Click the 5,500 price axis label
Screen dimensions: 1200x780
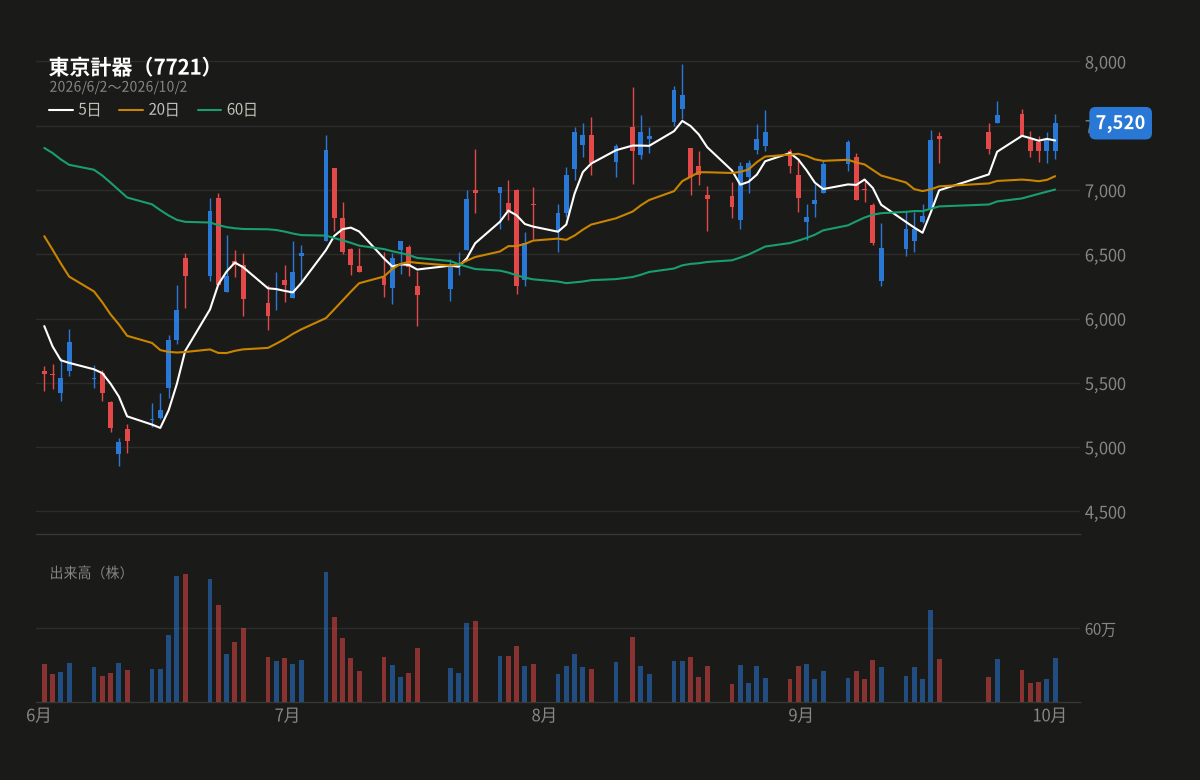[1105, 384]
